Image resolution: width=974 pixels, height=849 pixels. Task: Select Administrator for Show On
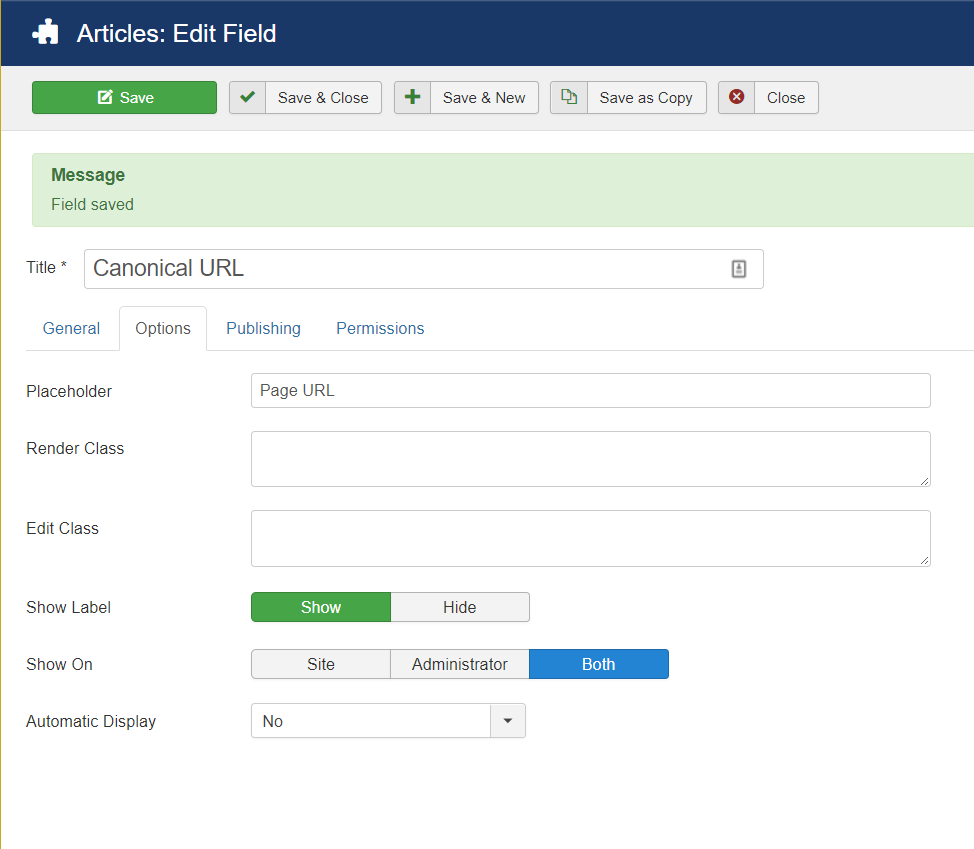tap(459, 664)
